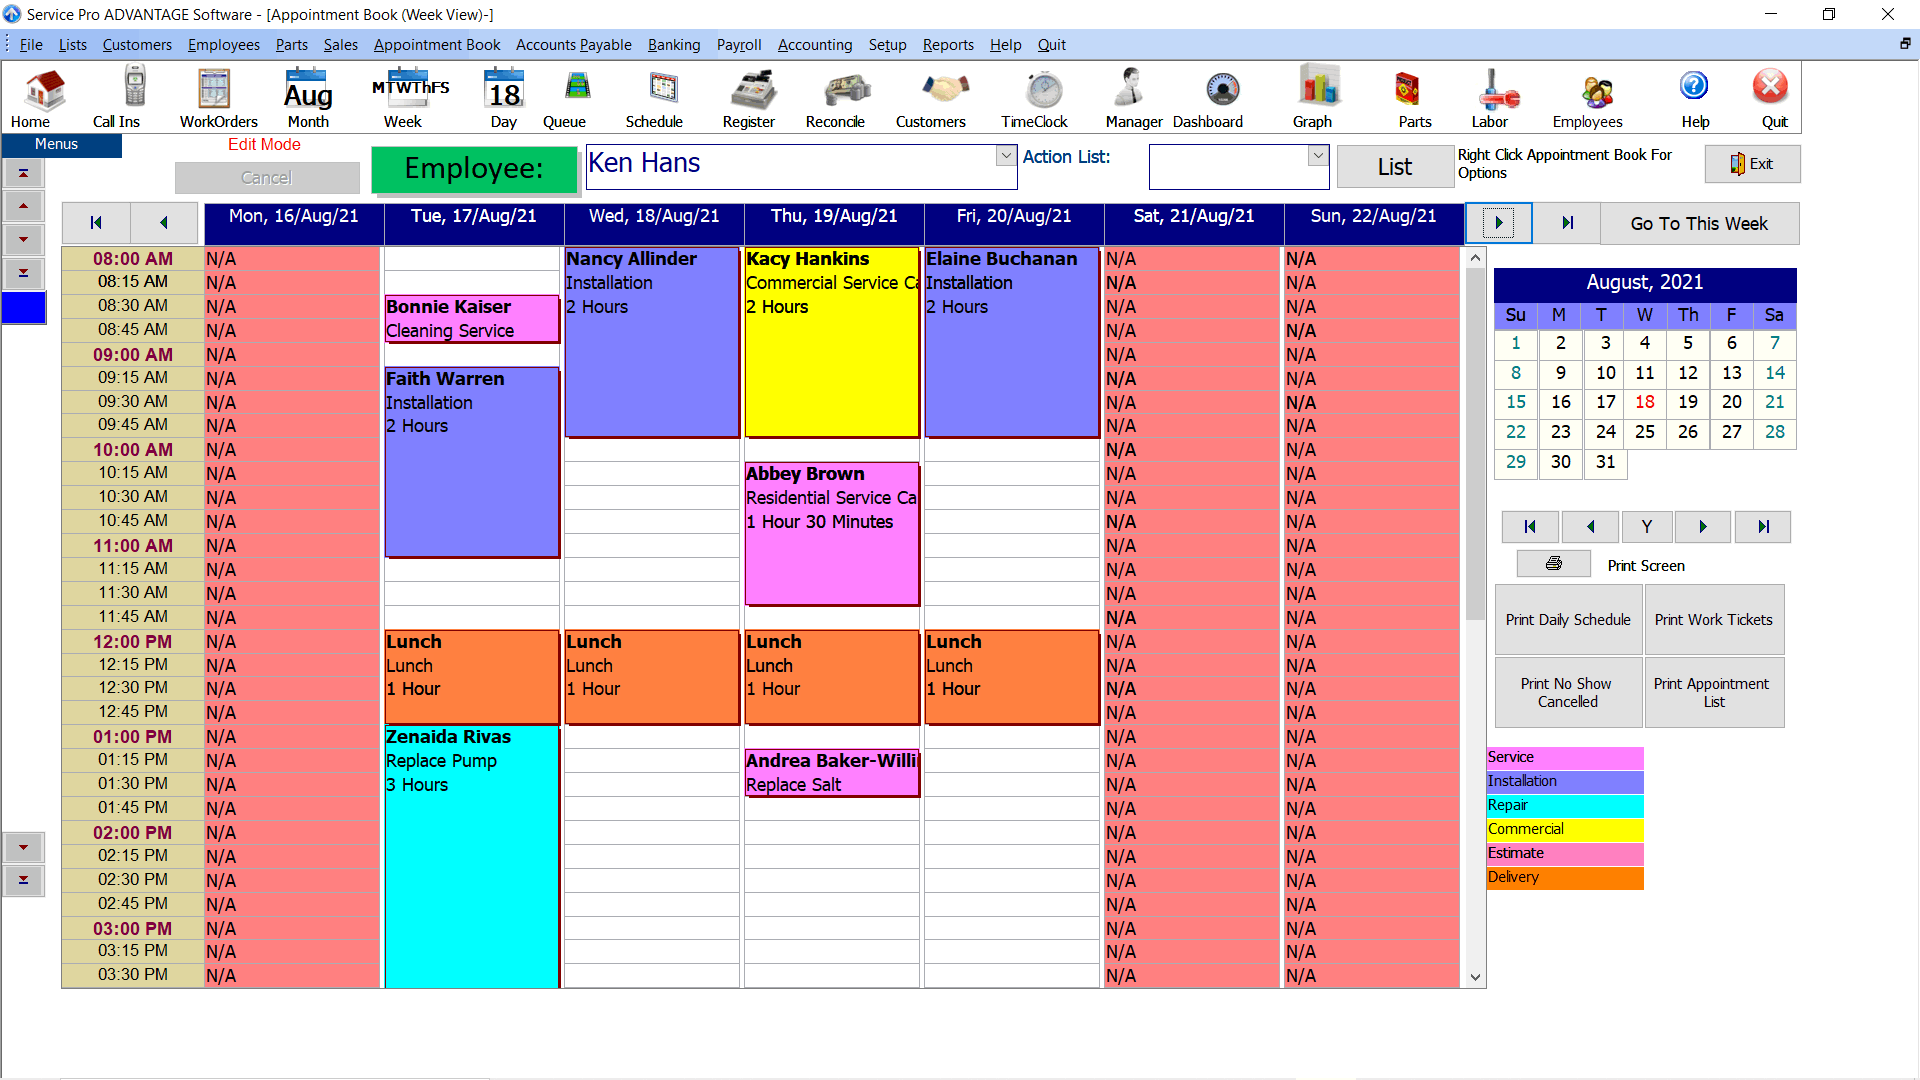Switch to Day view icon
1920x1080 pixels.
pyautogui.click(x=503, y=98)
